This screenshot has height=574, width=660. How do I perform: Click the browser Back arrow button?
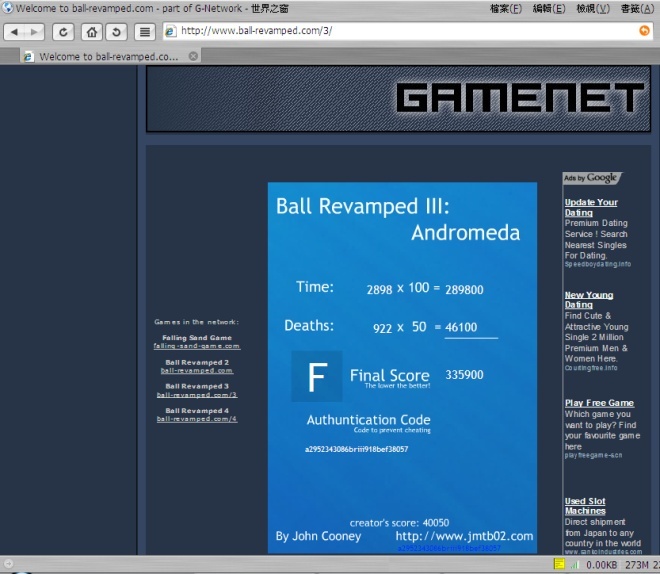14,32
